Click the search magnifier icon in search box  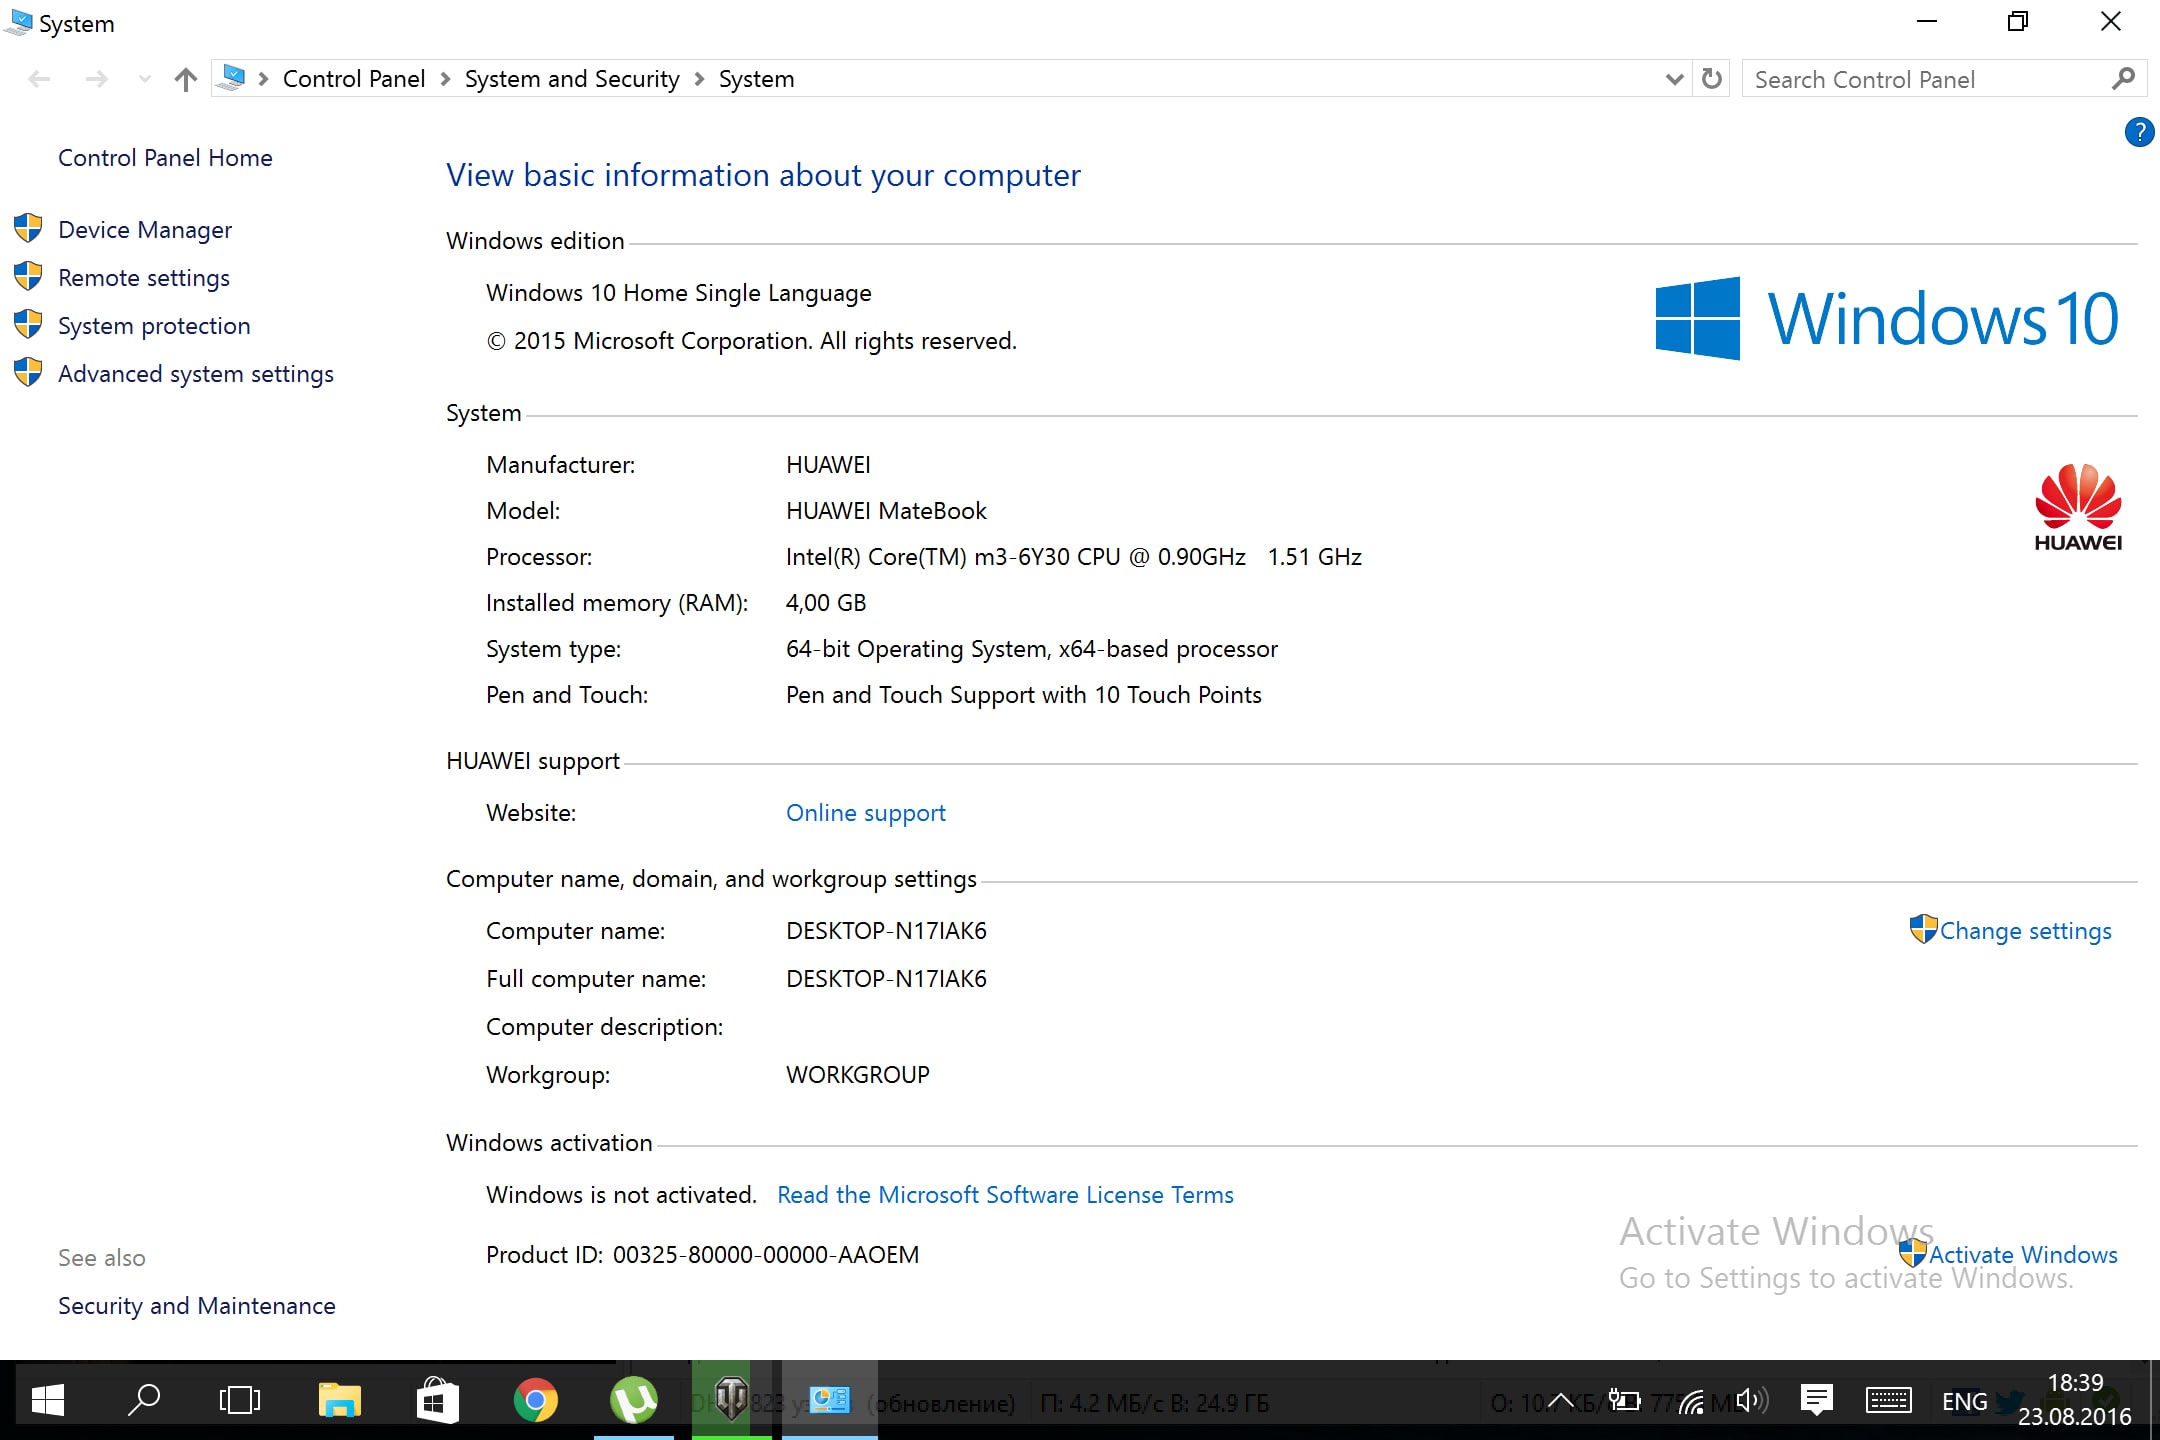point(2124,79)
